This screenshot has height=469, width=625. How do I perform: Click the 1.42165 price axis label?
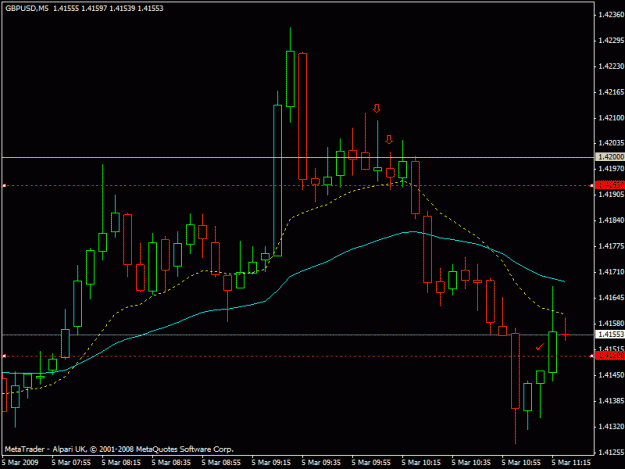pos(611,92)
